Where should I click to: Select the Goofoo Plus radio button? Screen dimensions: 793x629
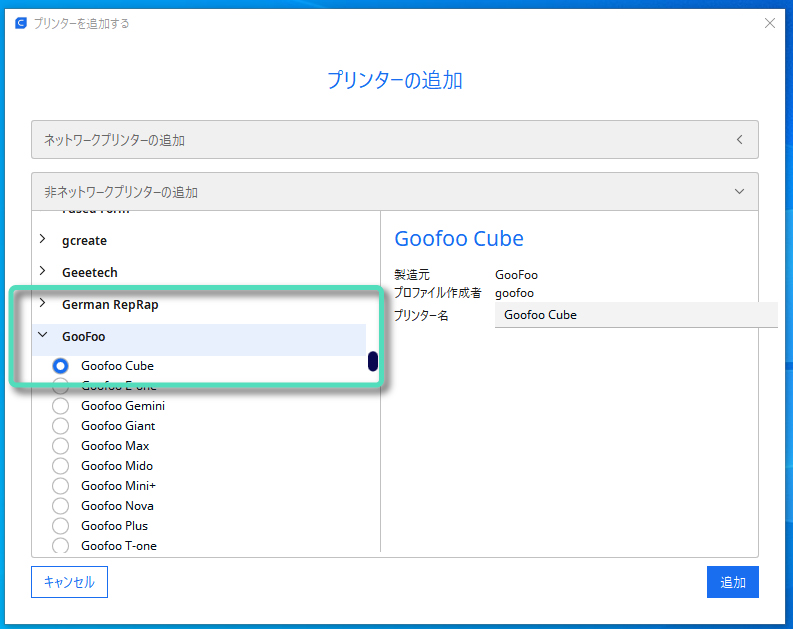(61, 526)
